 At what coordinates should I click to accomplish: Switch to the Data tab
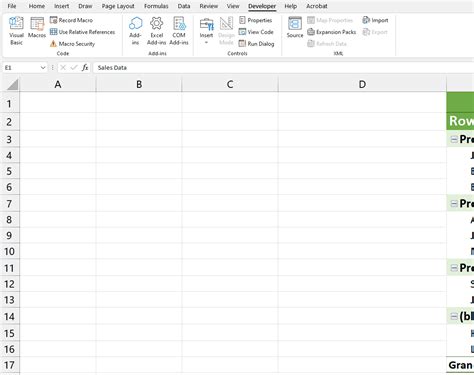click(x=184, y=6)
